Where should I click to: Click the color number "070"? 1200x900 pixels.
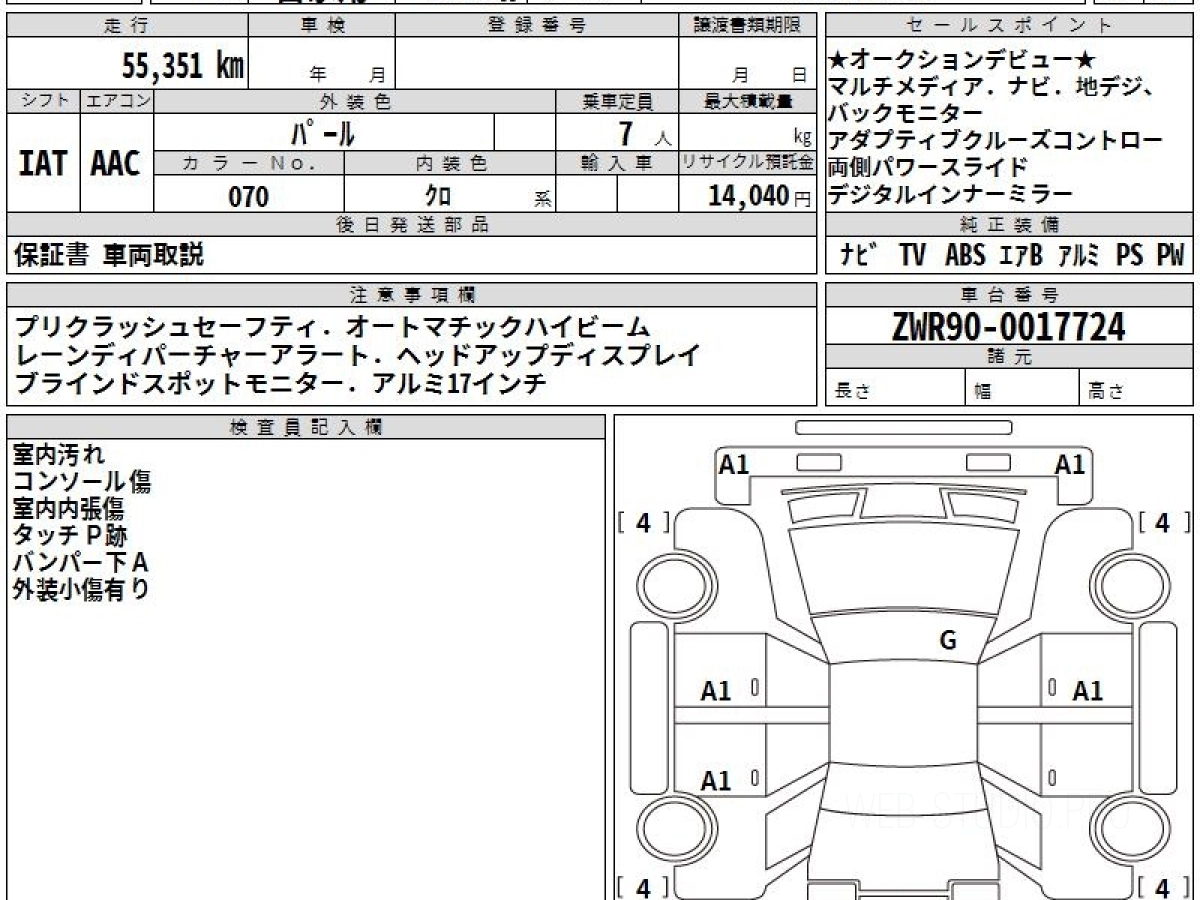(249, 196)
